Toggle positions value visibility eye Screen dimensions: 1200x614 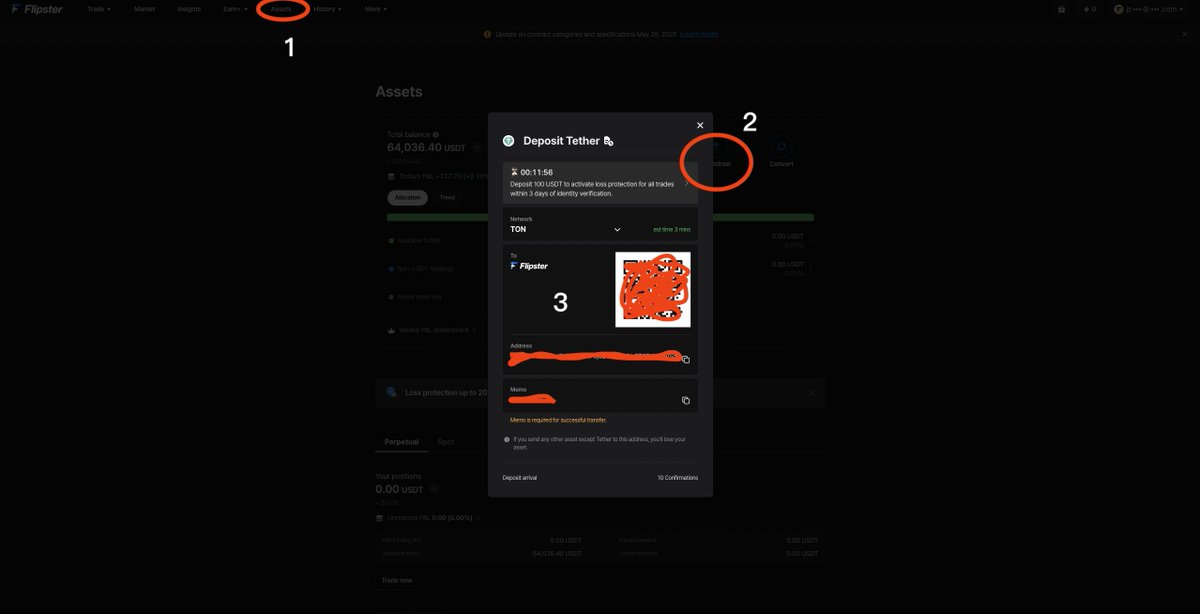tap(434, 490)
